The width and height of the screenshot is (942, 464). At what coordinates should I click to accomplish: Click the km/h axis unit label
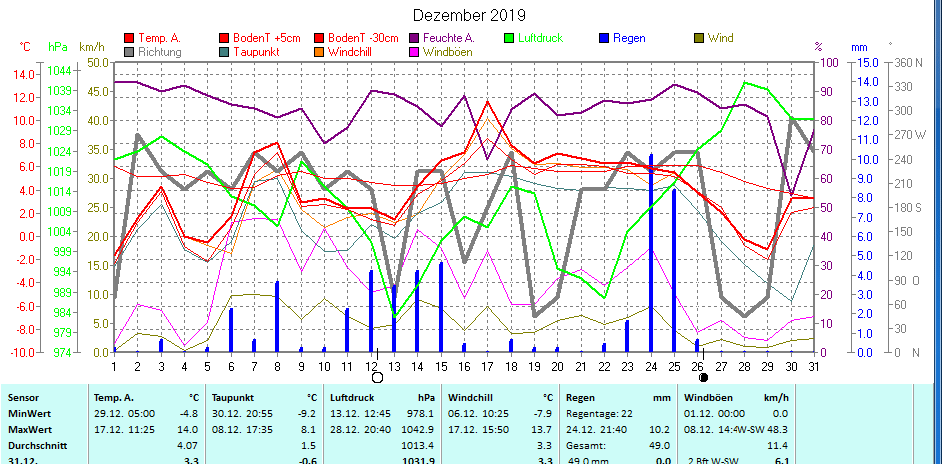91,46
